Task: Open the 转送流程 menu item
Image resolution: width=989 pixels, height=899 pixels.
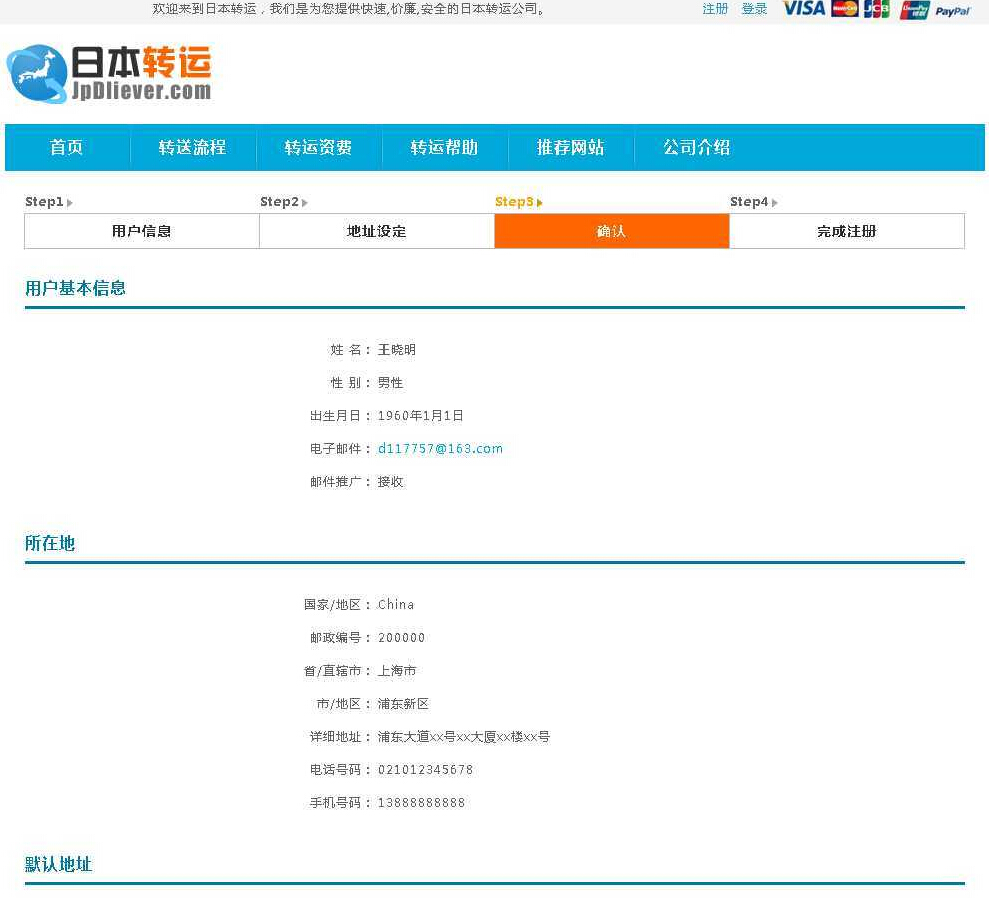Action: 193,148
